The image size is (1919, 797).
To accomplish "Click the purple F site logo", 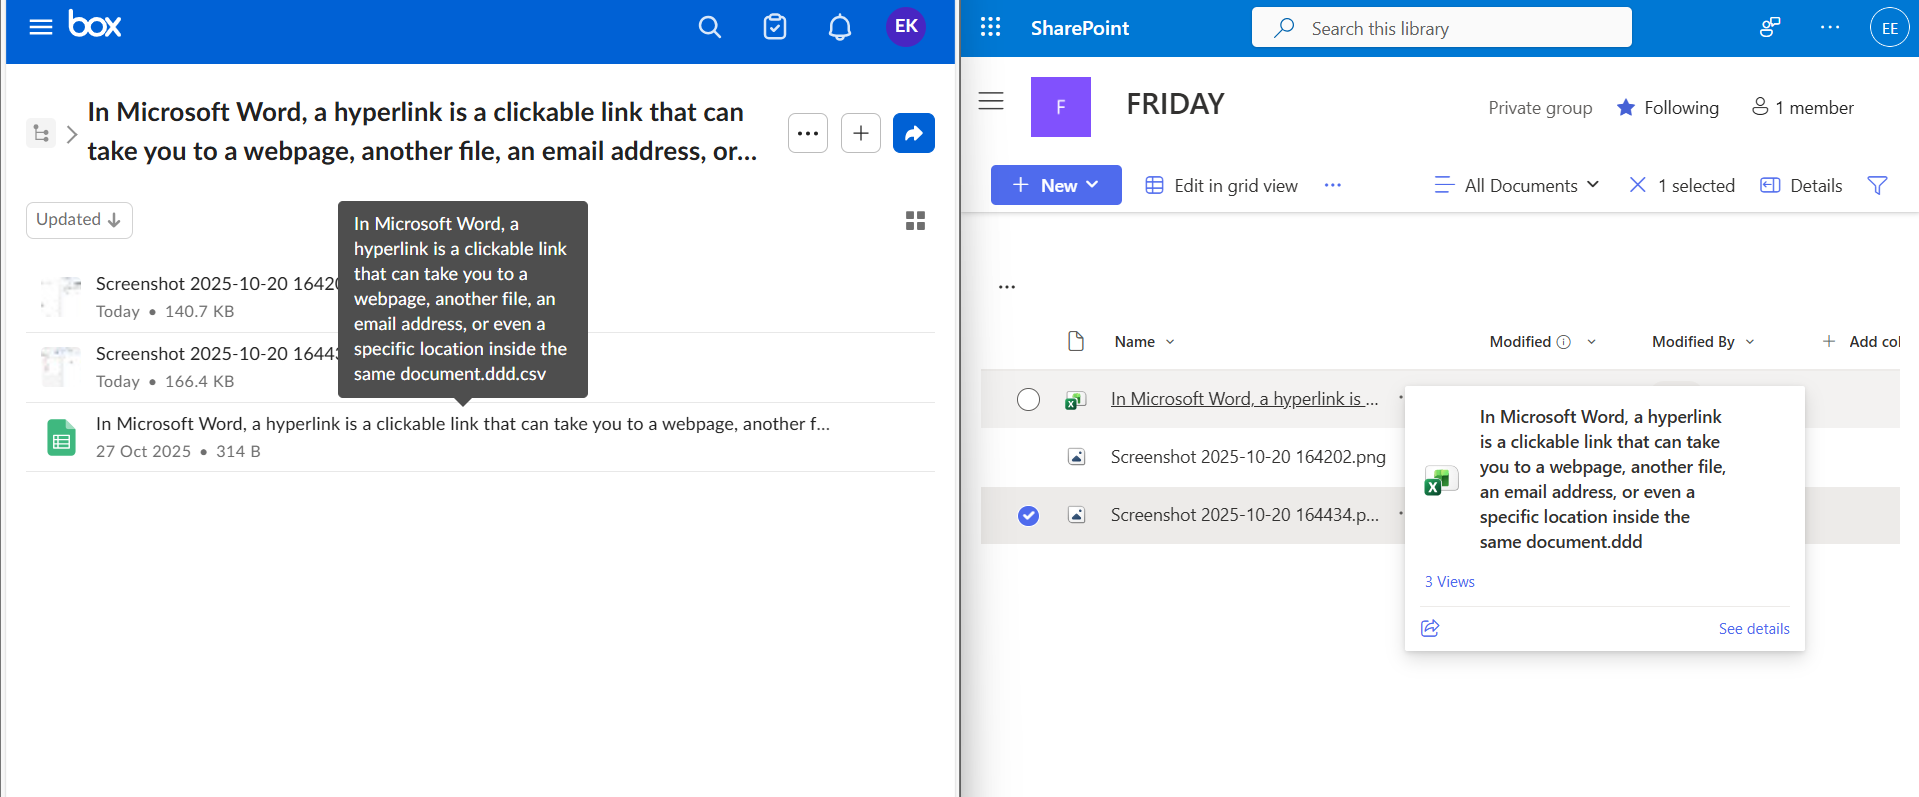I will pyautogui.click(x=1061, y=107).
